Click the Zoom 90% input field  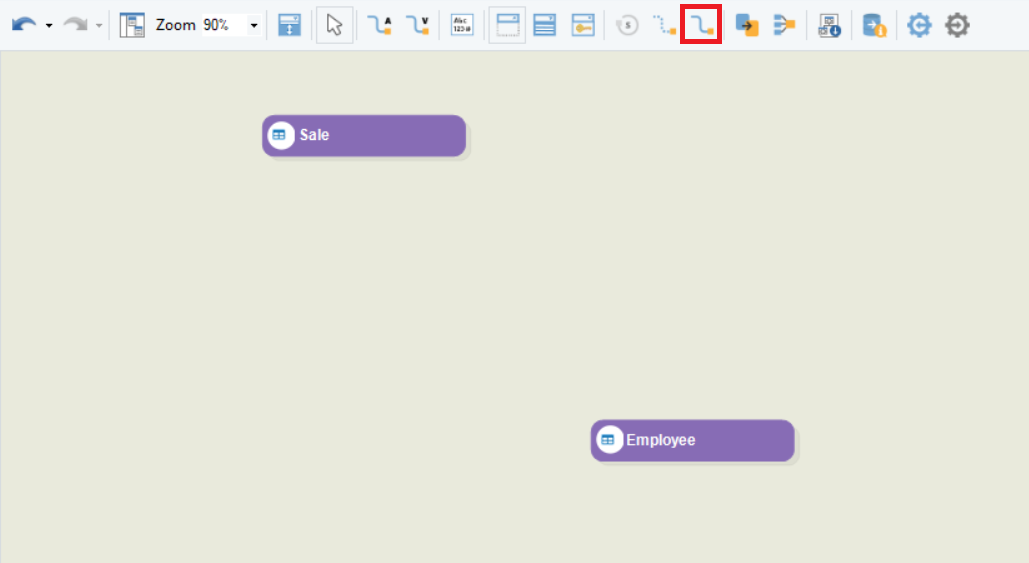click(x=221, y=25)
